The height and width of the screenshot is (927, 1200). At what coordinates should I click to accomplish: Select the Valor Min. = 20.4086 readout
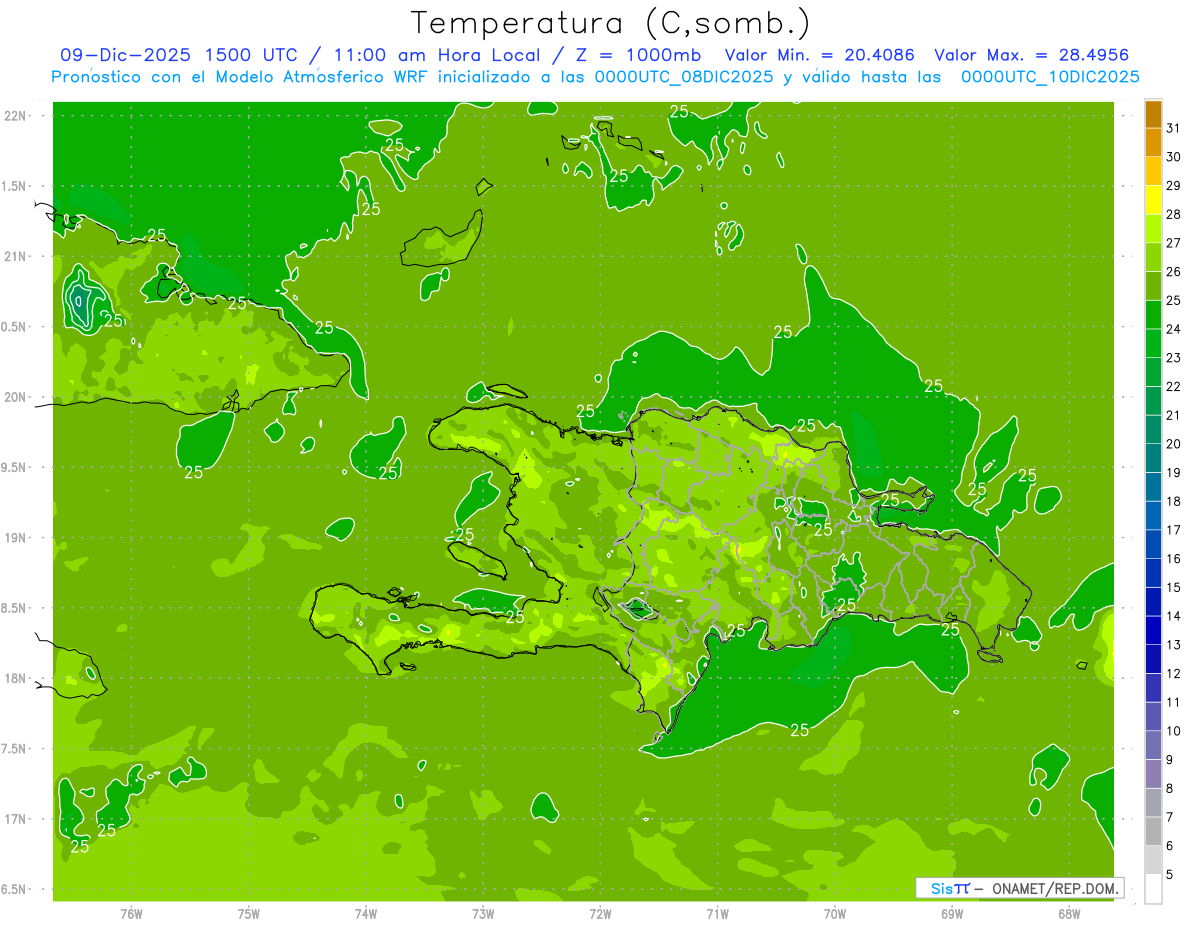[x=819, y=55]
